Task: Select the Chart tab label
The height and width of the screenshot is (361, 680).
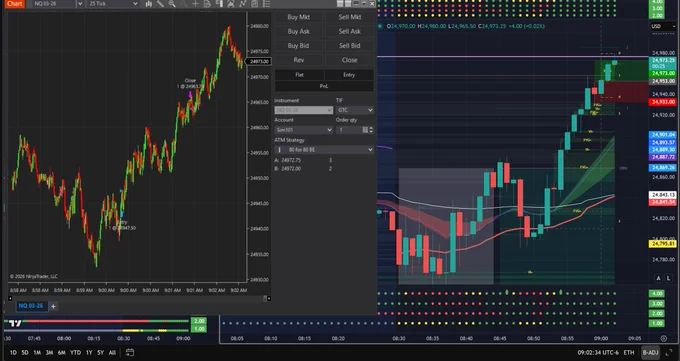Action: click(x=15, y=3)
